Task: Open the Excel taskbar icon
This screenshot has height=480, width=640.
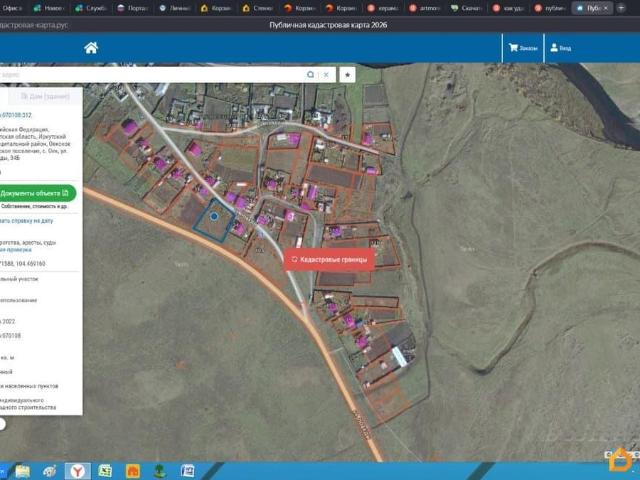Action: click(x=105, y=471)
